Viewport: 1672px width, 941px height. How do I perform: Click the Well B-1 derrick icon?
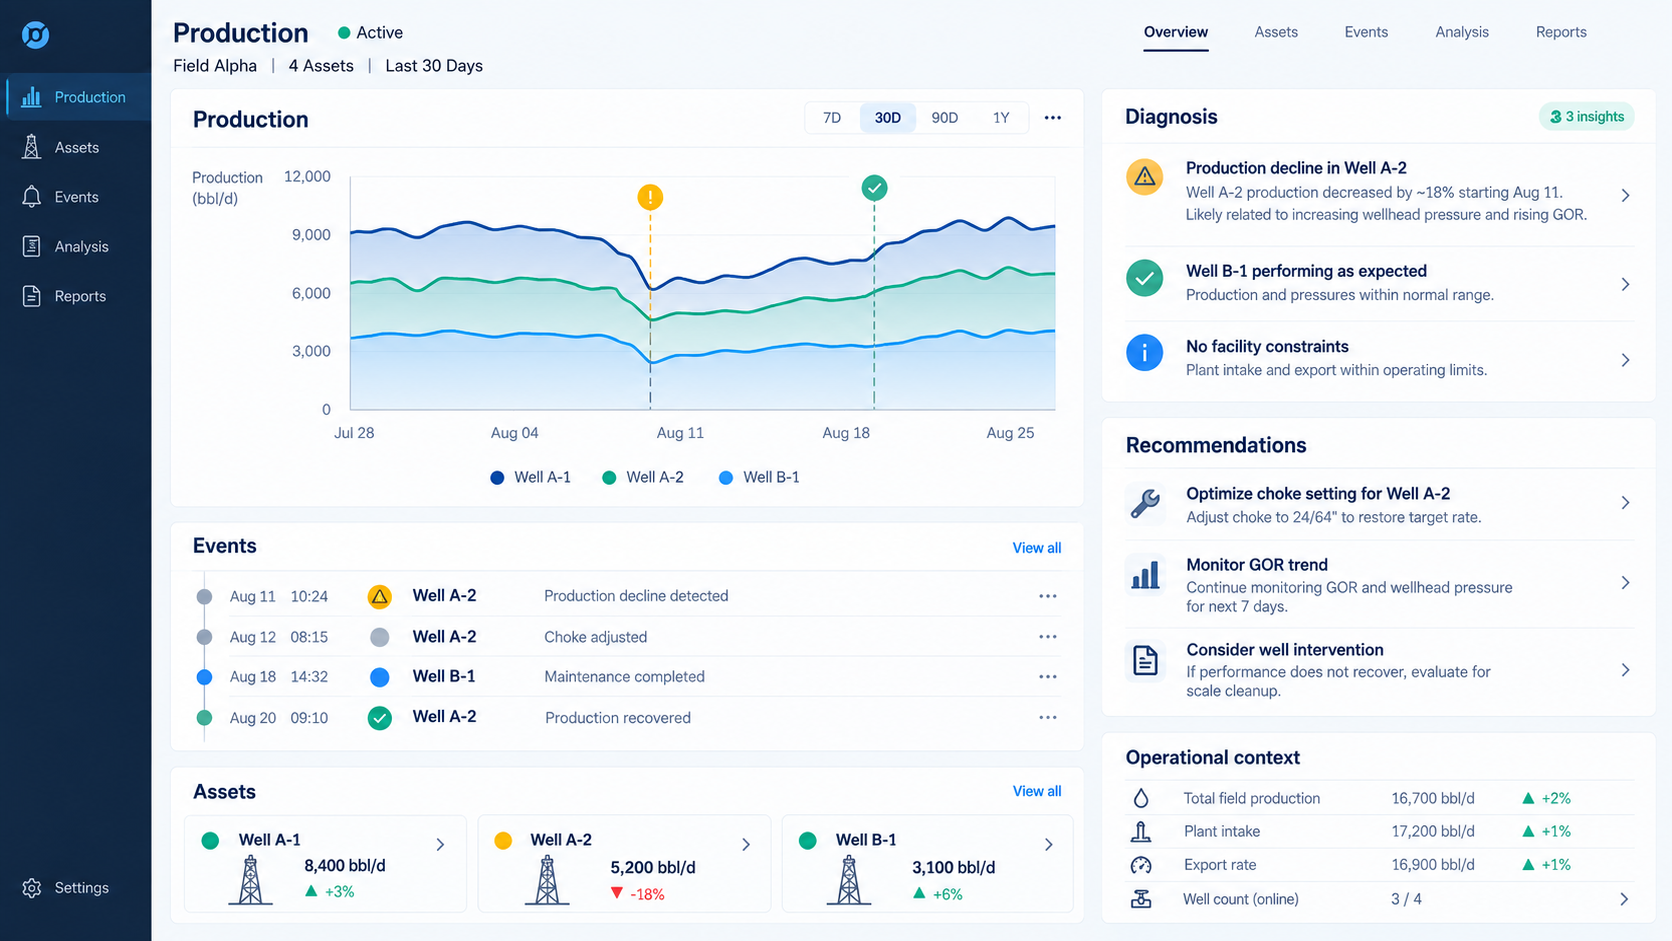pyautogui.click(x=849, y=881)
